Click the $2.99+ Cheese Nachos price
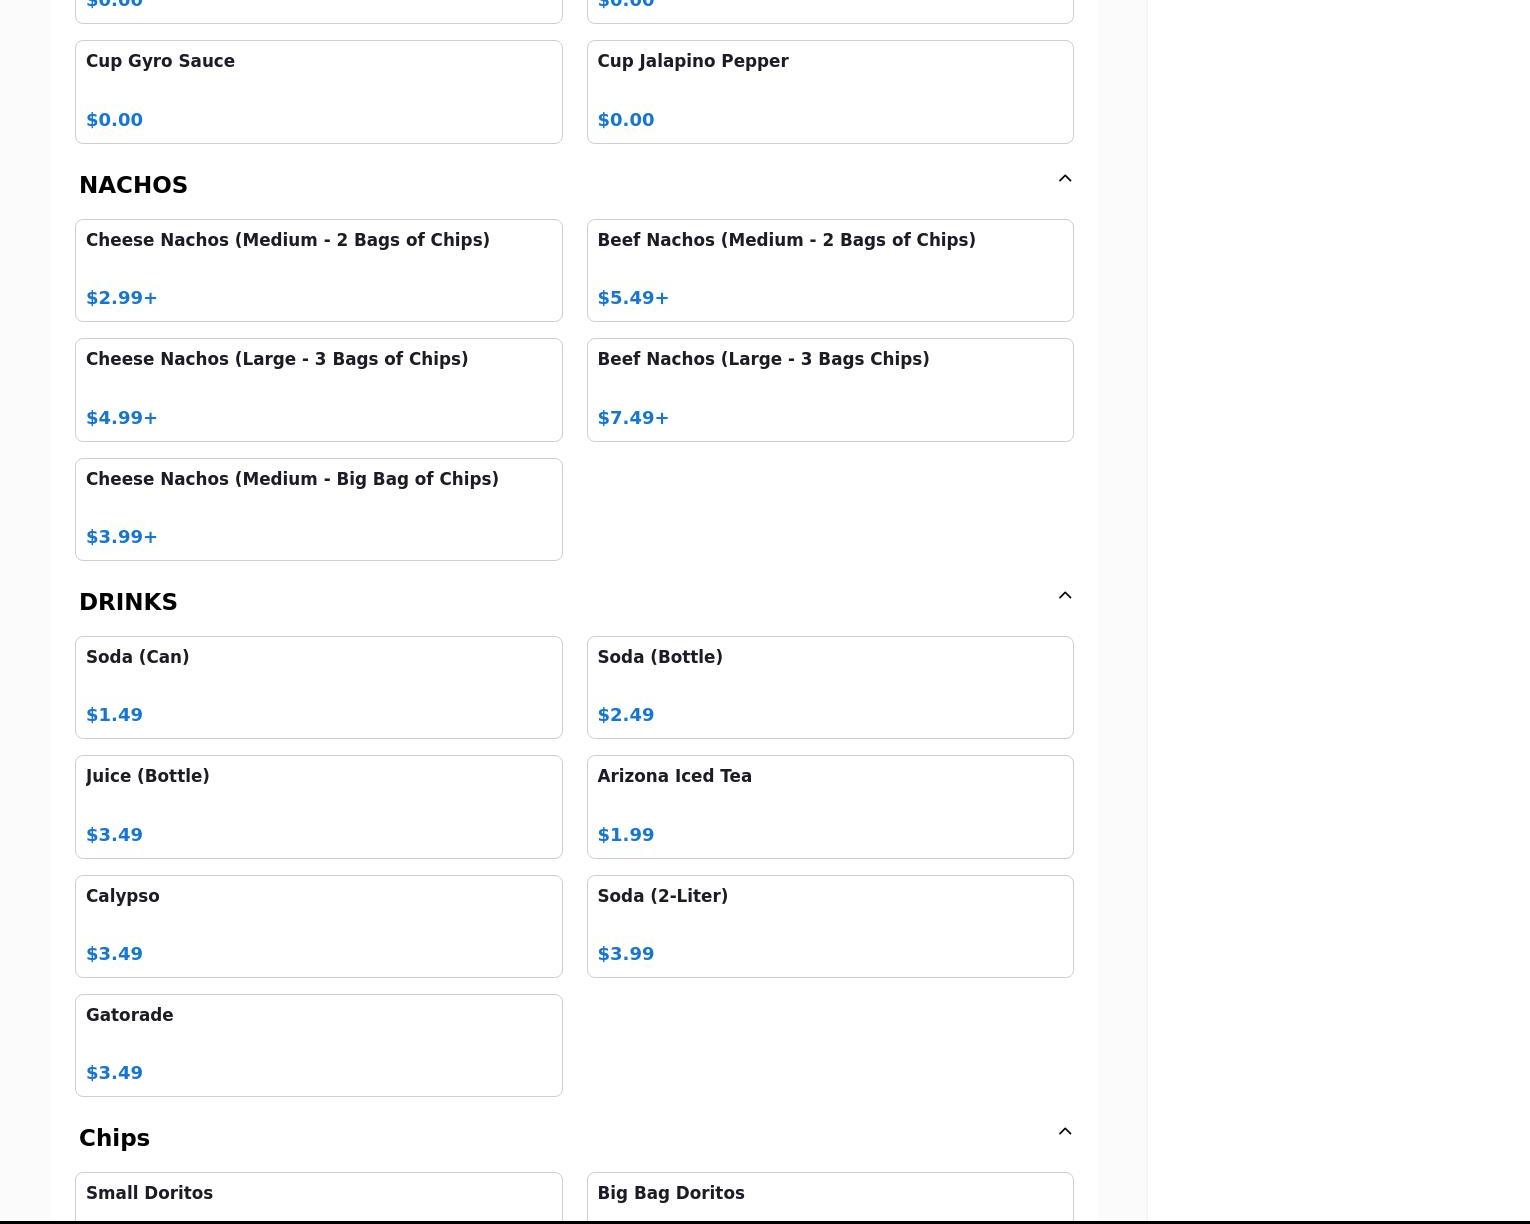The height and width of the screenshot is (1224, 1530). tap(122, 298)
